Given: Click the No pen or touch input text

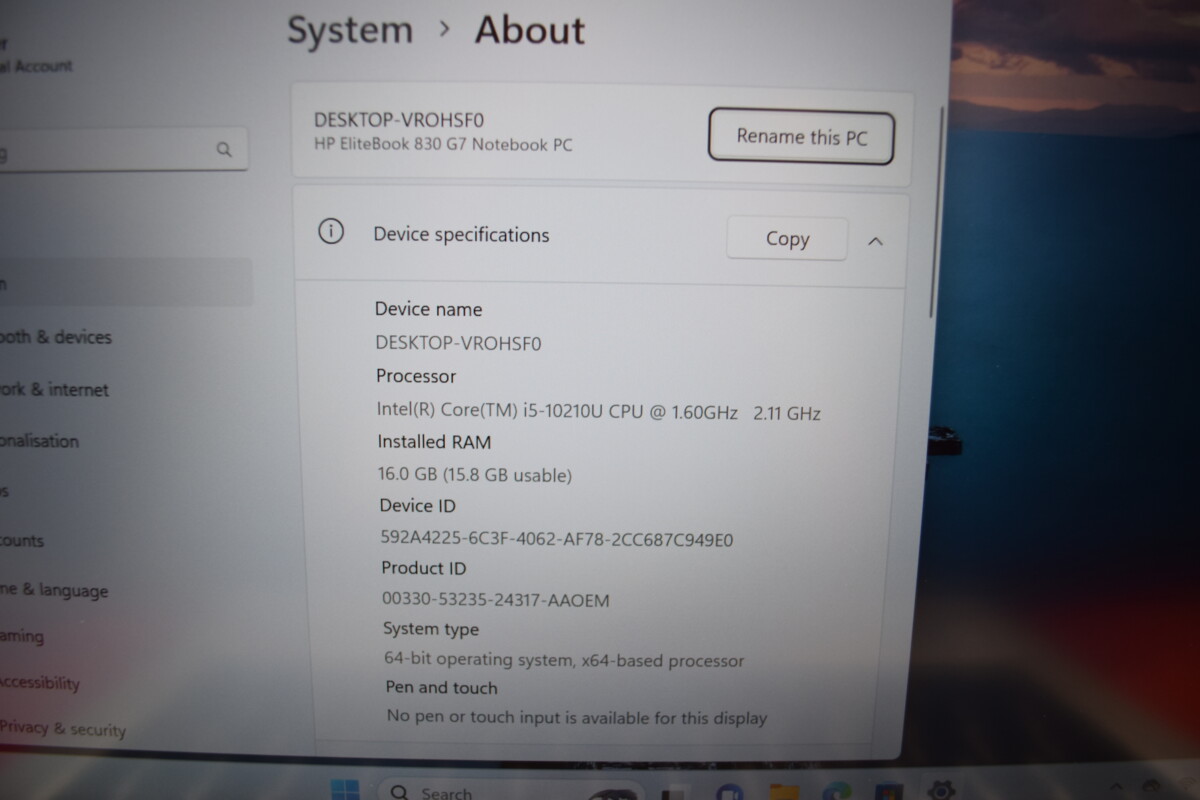Looking at the screenshot, I should 577,717.
